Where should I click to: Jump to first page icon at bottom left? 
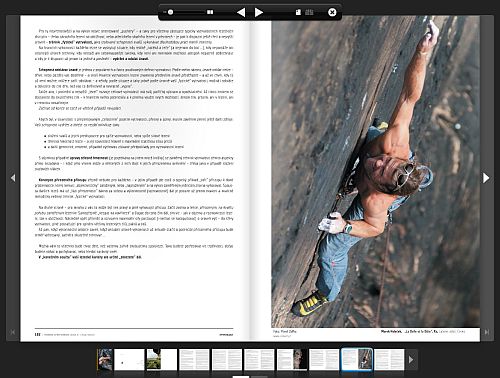tap(13, 332)
